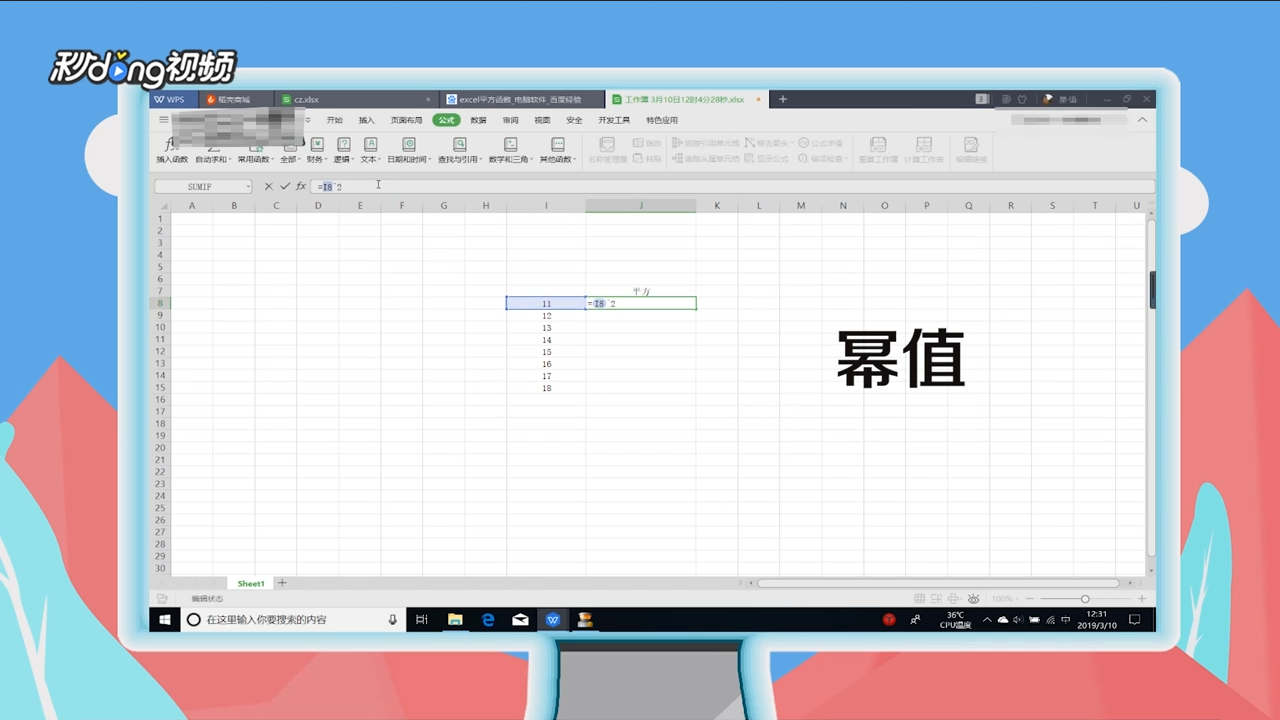Open File Explorer from the taskbar
Viewport: 1280px width, 720px height.
coord(455,620)
